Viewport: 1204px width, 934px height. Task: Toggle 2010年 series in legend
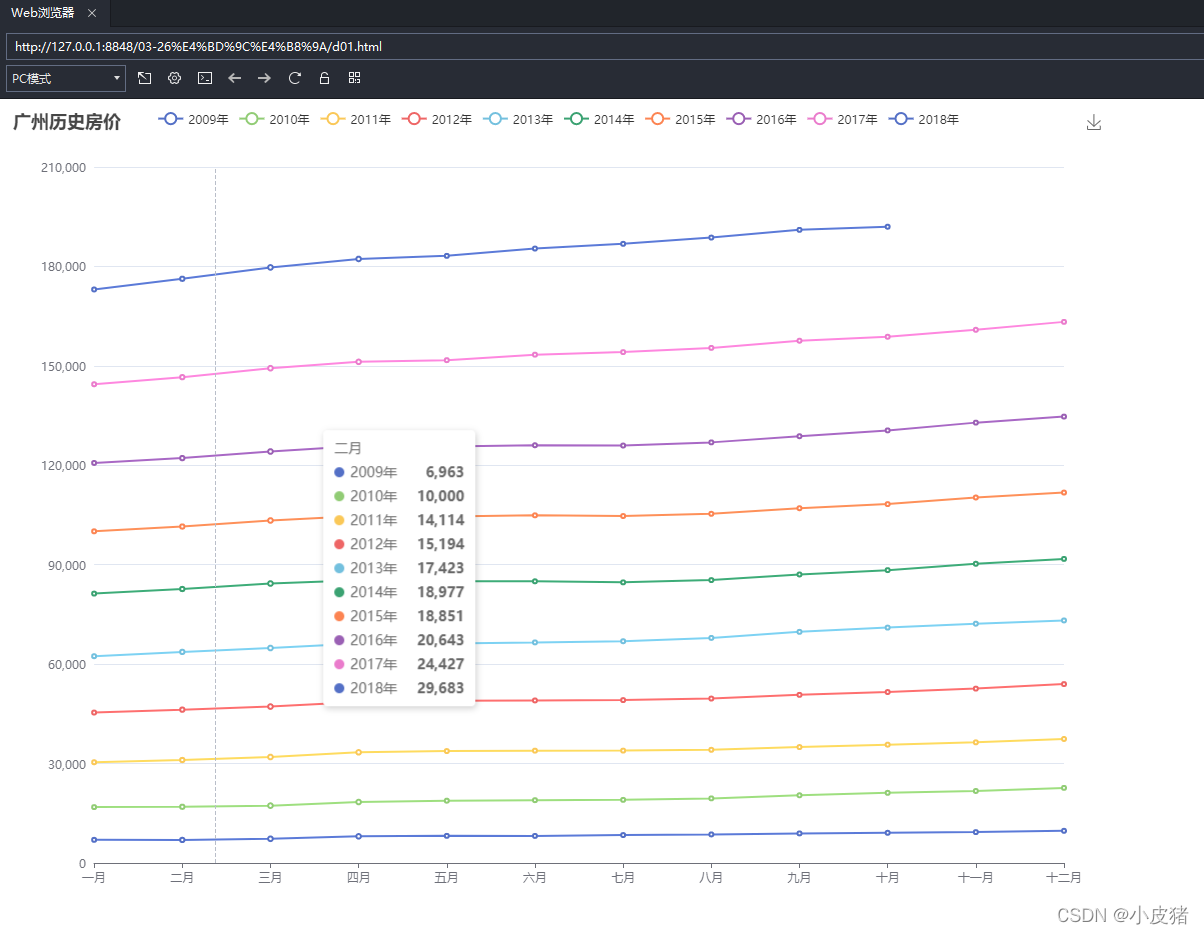[275, 119]
